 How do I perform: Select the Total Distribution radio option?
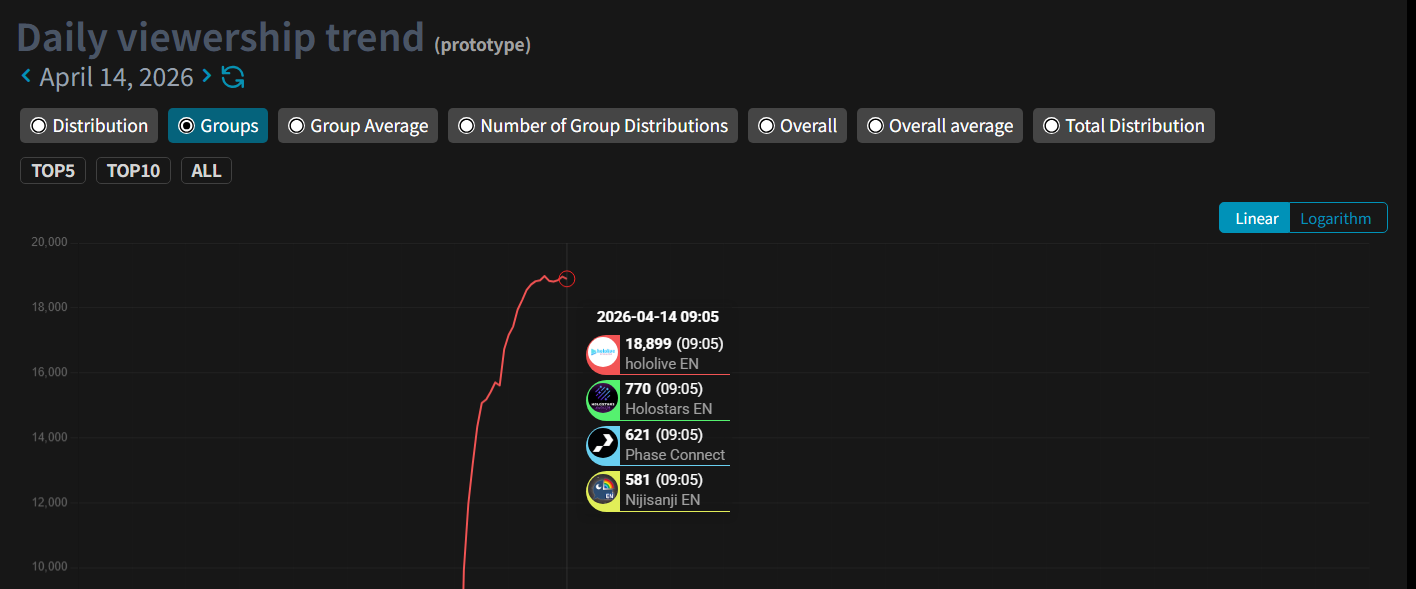click(1124, 126)
